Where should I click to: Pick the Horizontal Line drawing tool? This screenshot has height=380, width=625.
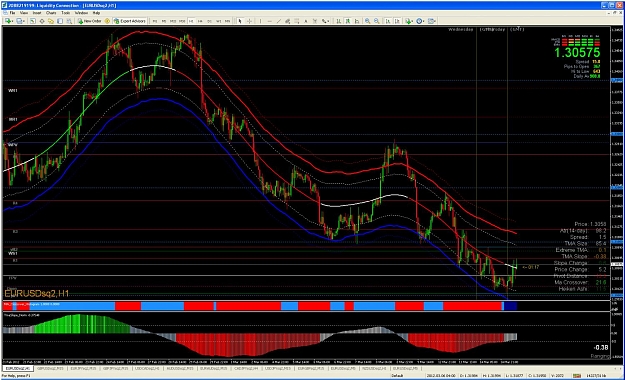(270, 21)
